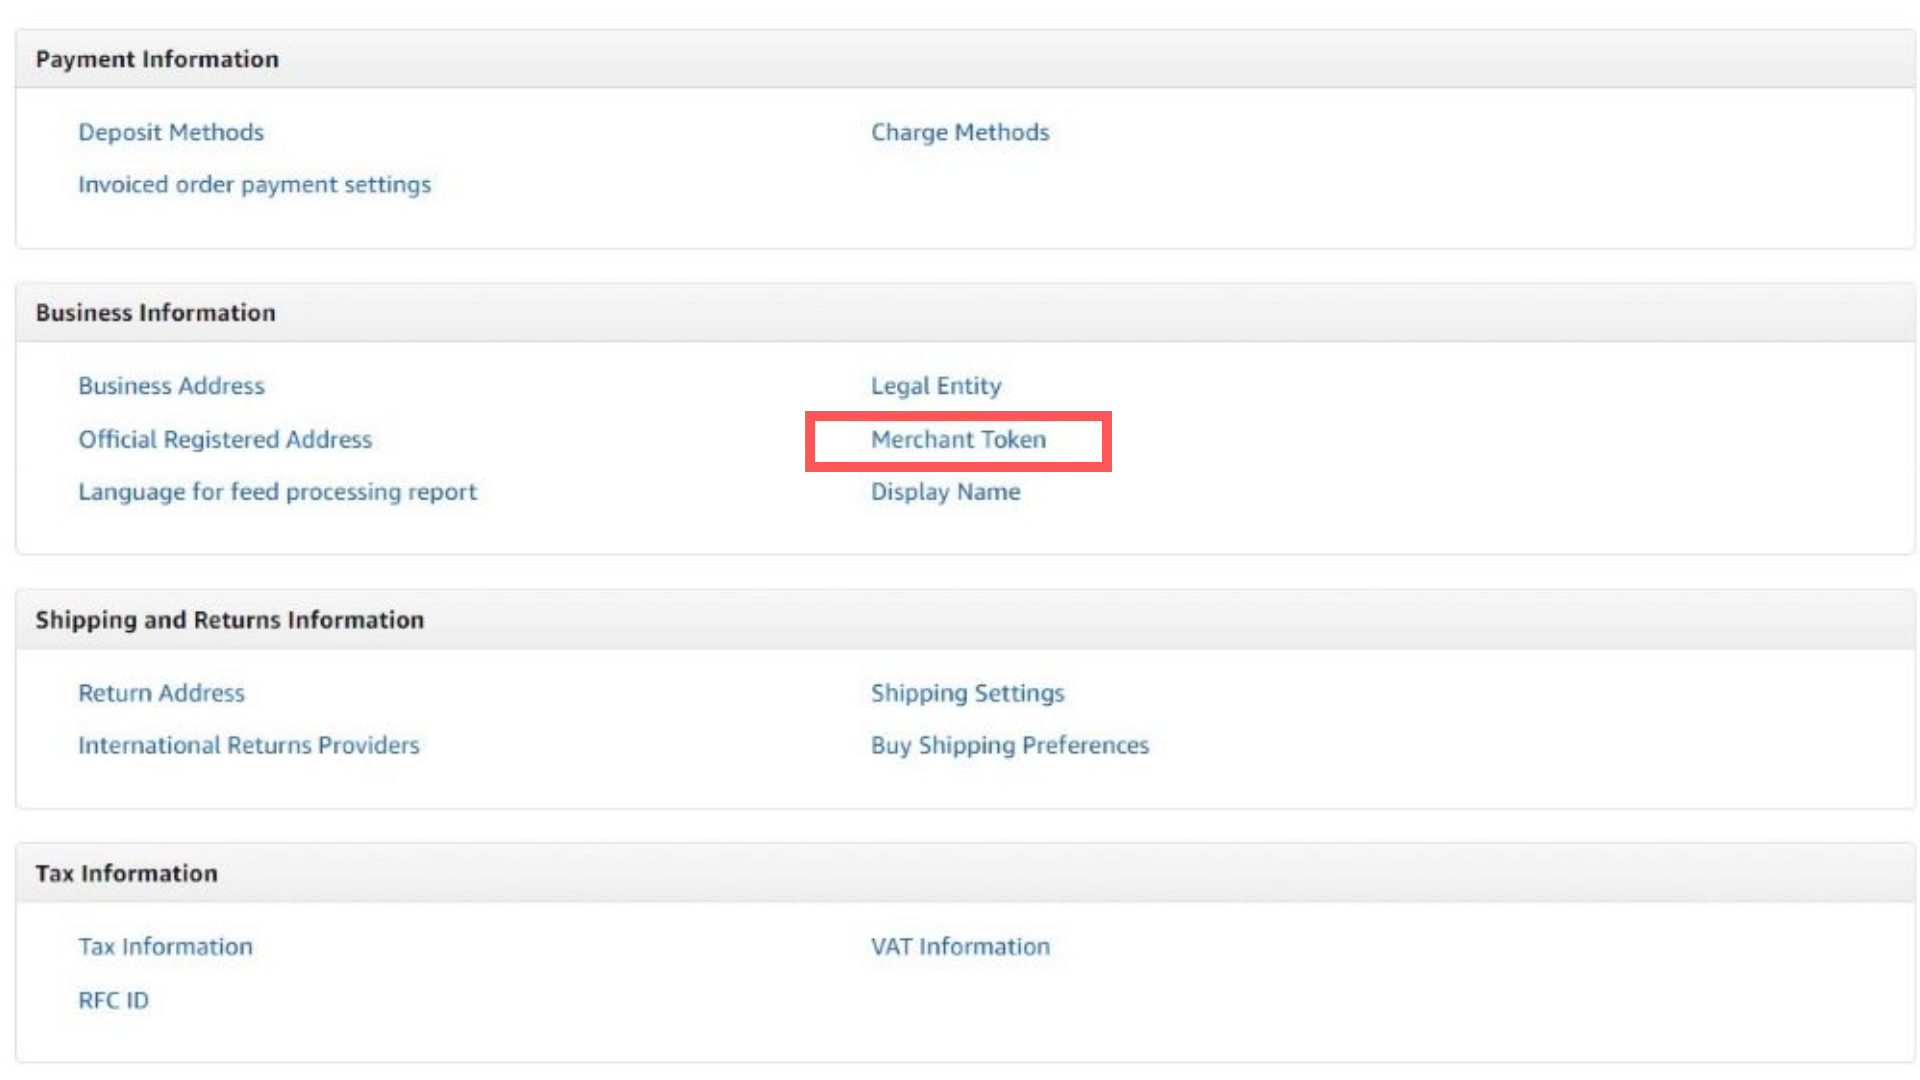Click Shipping and Returns Information header
Screen dimensions: 1920x1080
[x=229, y=620]
